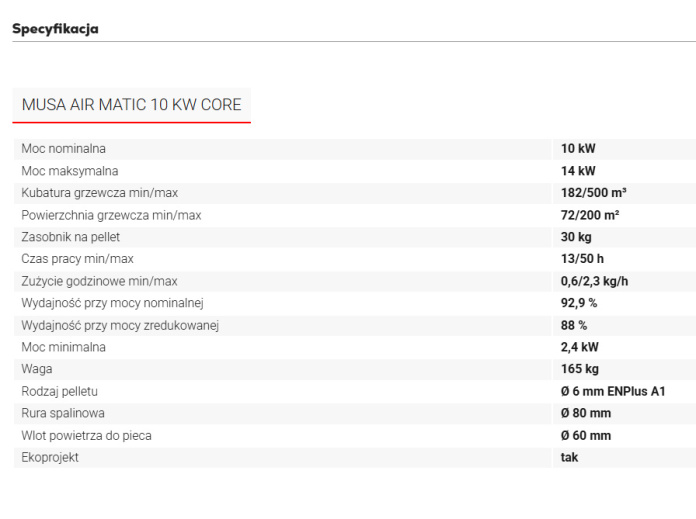This screenshot has height=519, width=696.
Task: Click the Zasobnik na pellet row
Action: coord(355,237)
